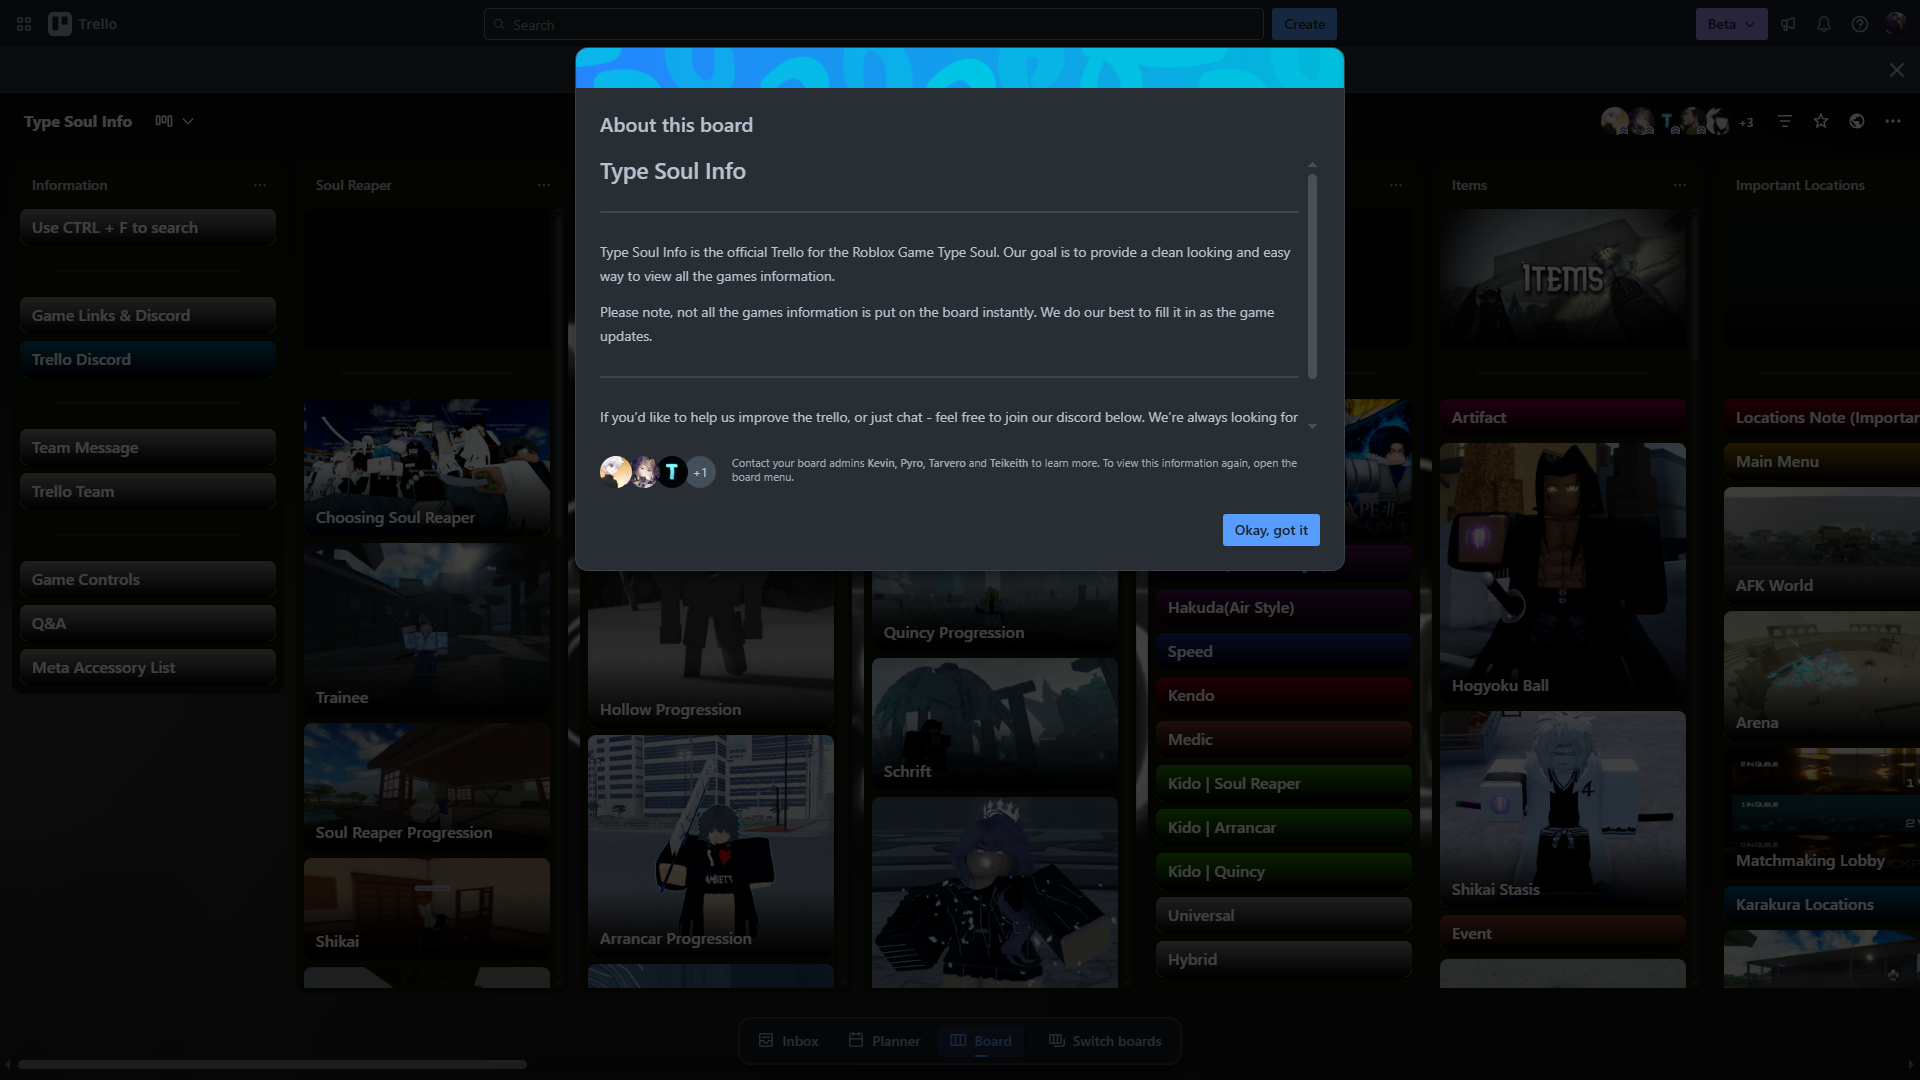Screen dimensions: 1920x1080
Task: Star the Type Soul Info board
Action: pyautogui.click(x=1820, y=121)
